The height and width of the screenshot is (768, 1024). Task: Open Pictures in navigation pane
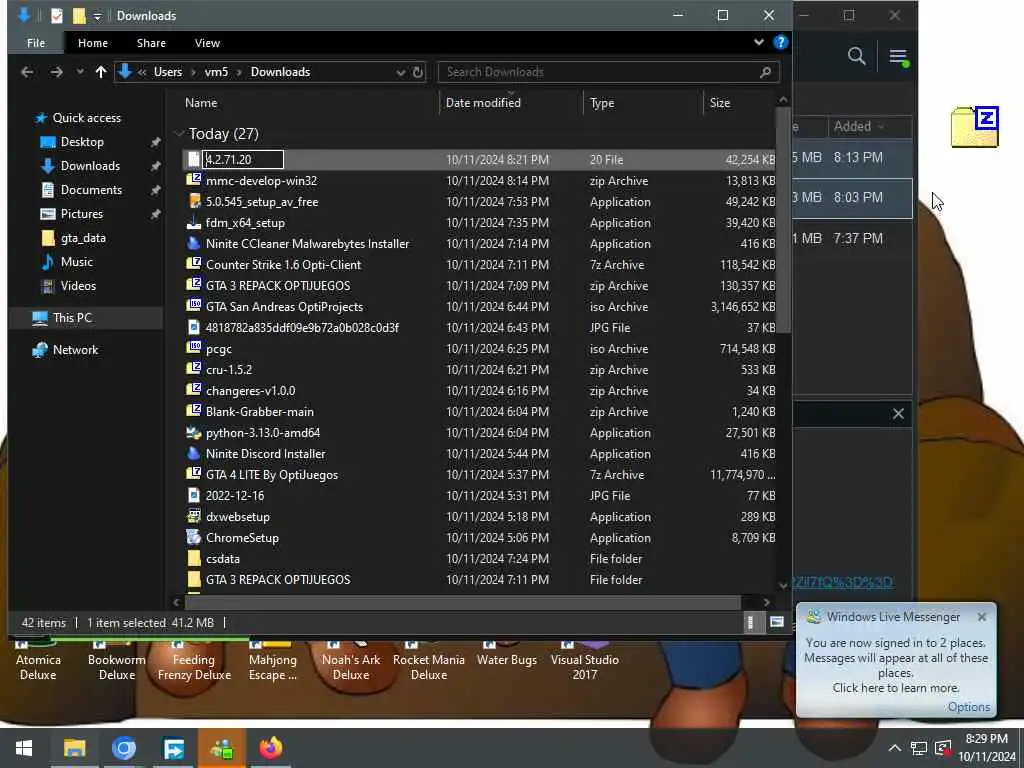coord(81,214)
